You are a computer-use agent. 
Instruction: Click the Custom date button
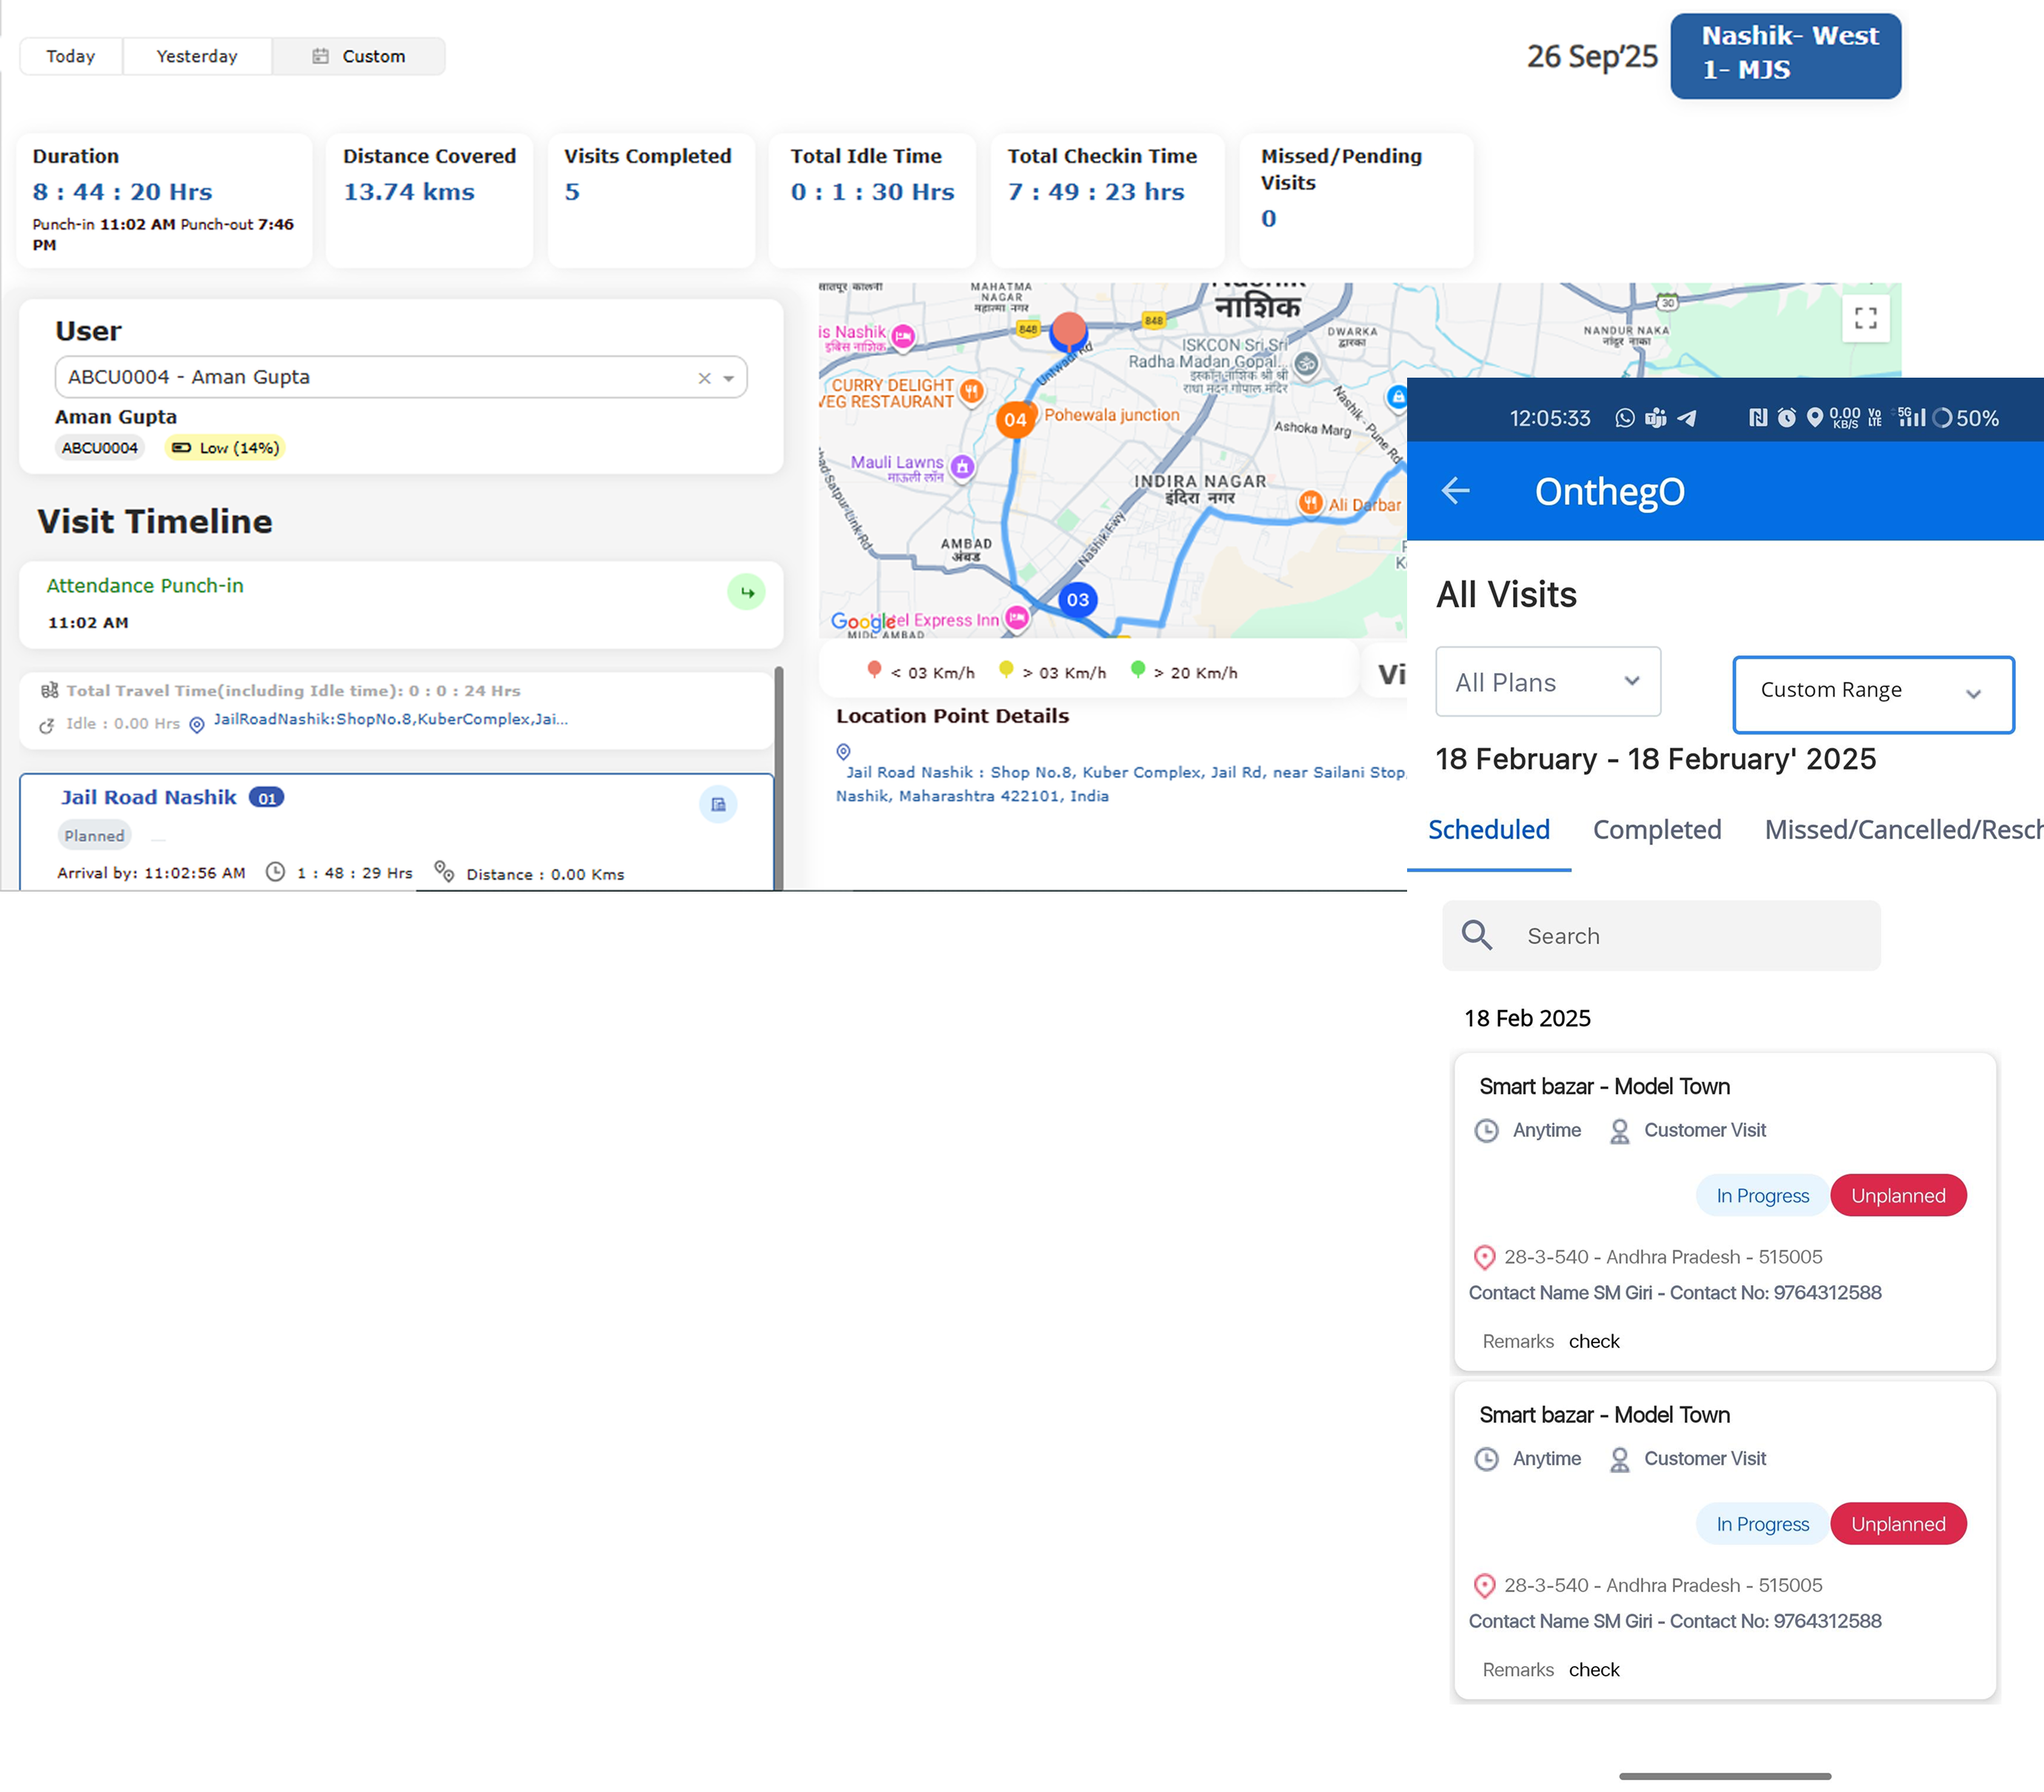pos(359,56)
